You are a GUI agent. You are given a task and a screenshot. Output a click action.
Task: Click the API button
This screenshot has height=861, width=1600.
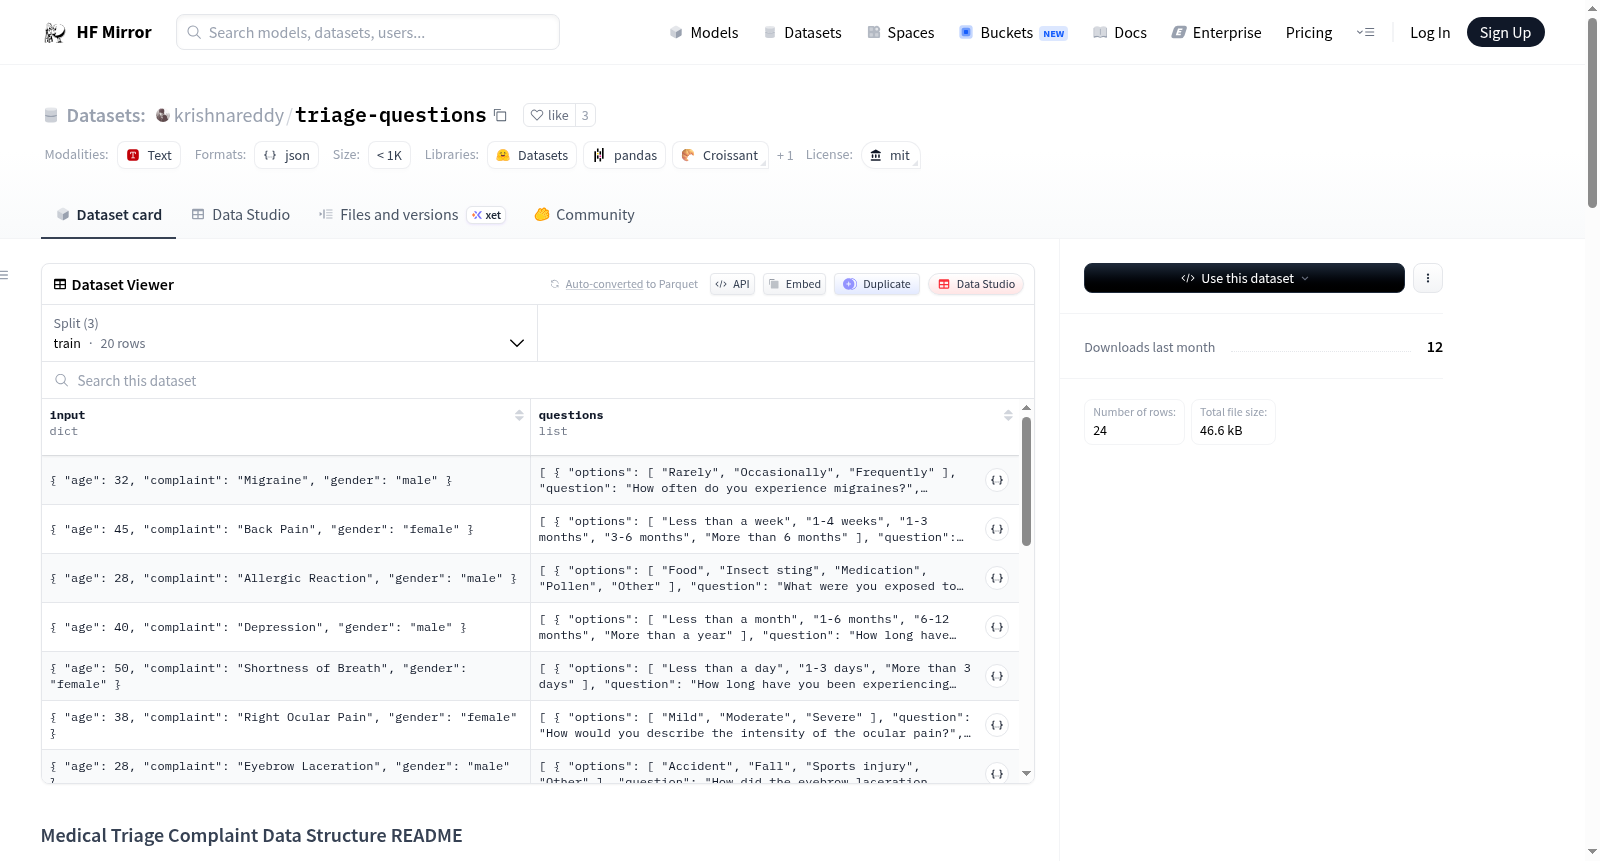coord(732,284)
